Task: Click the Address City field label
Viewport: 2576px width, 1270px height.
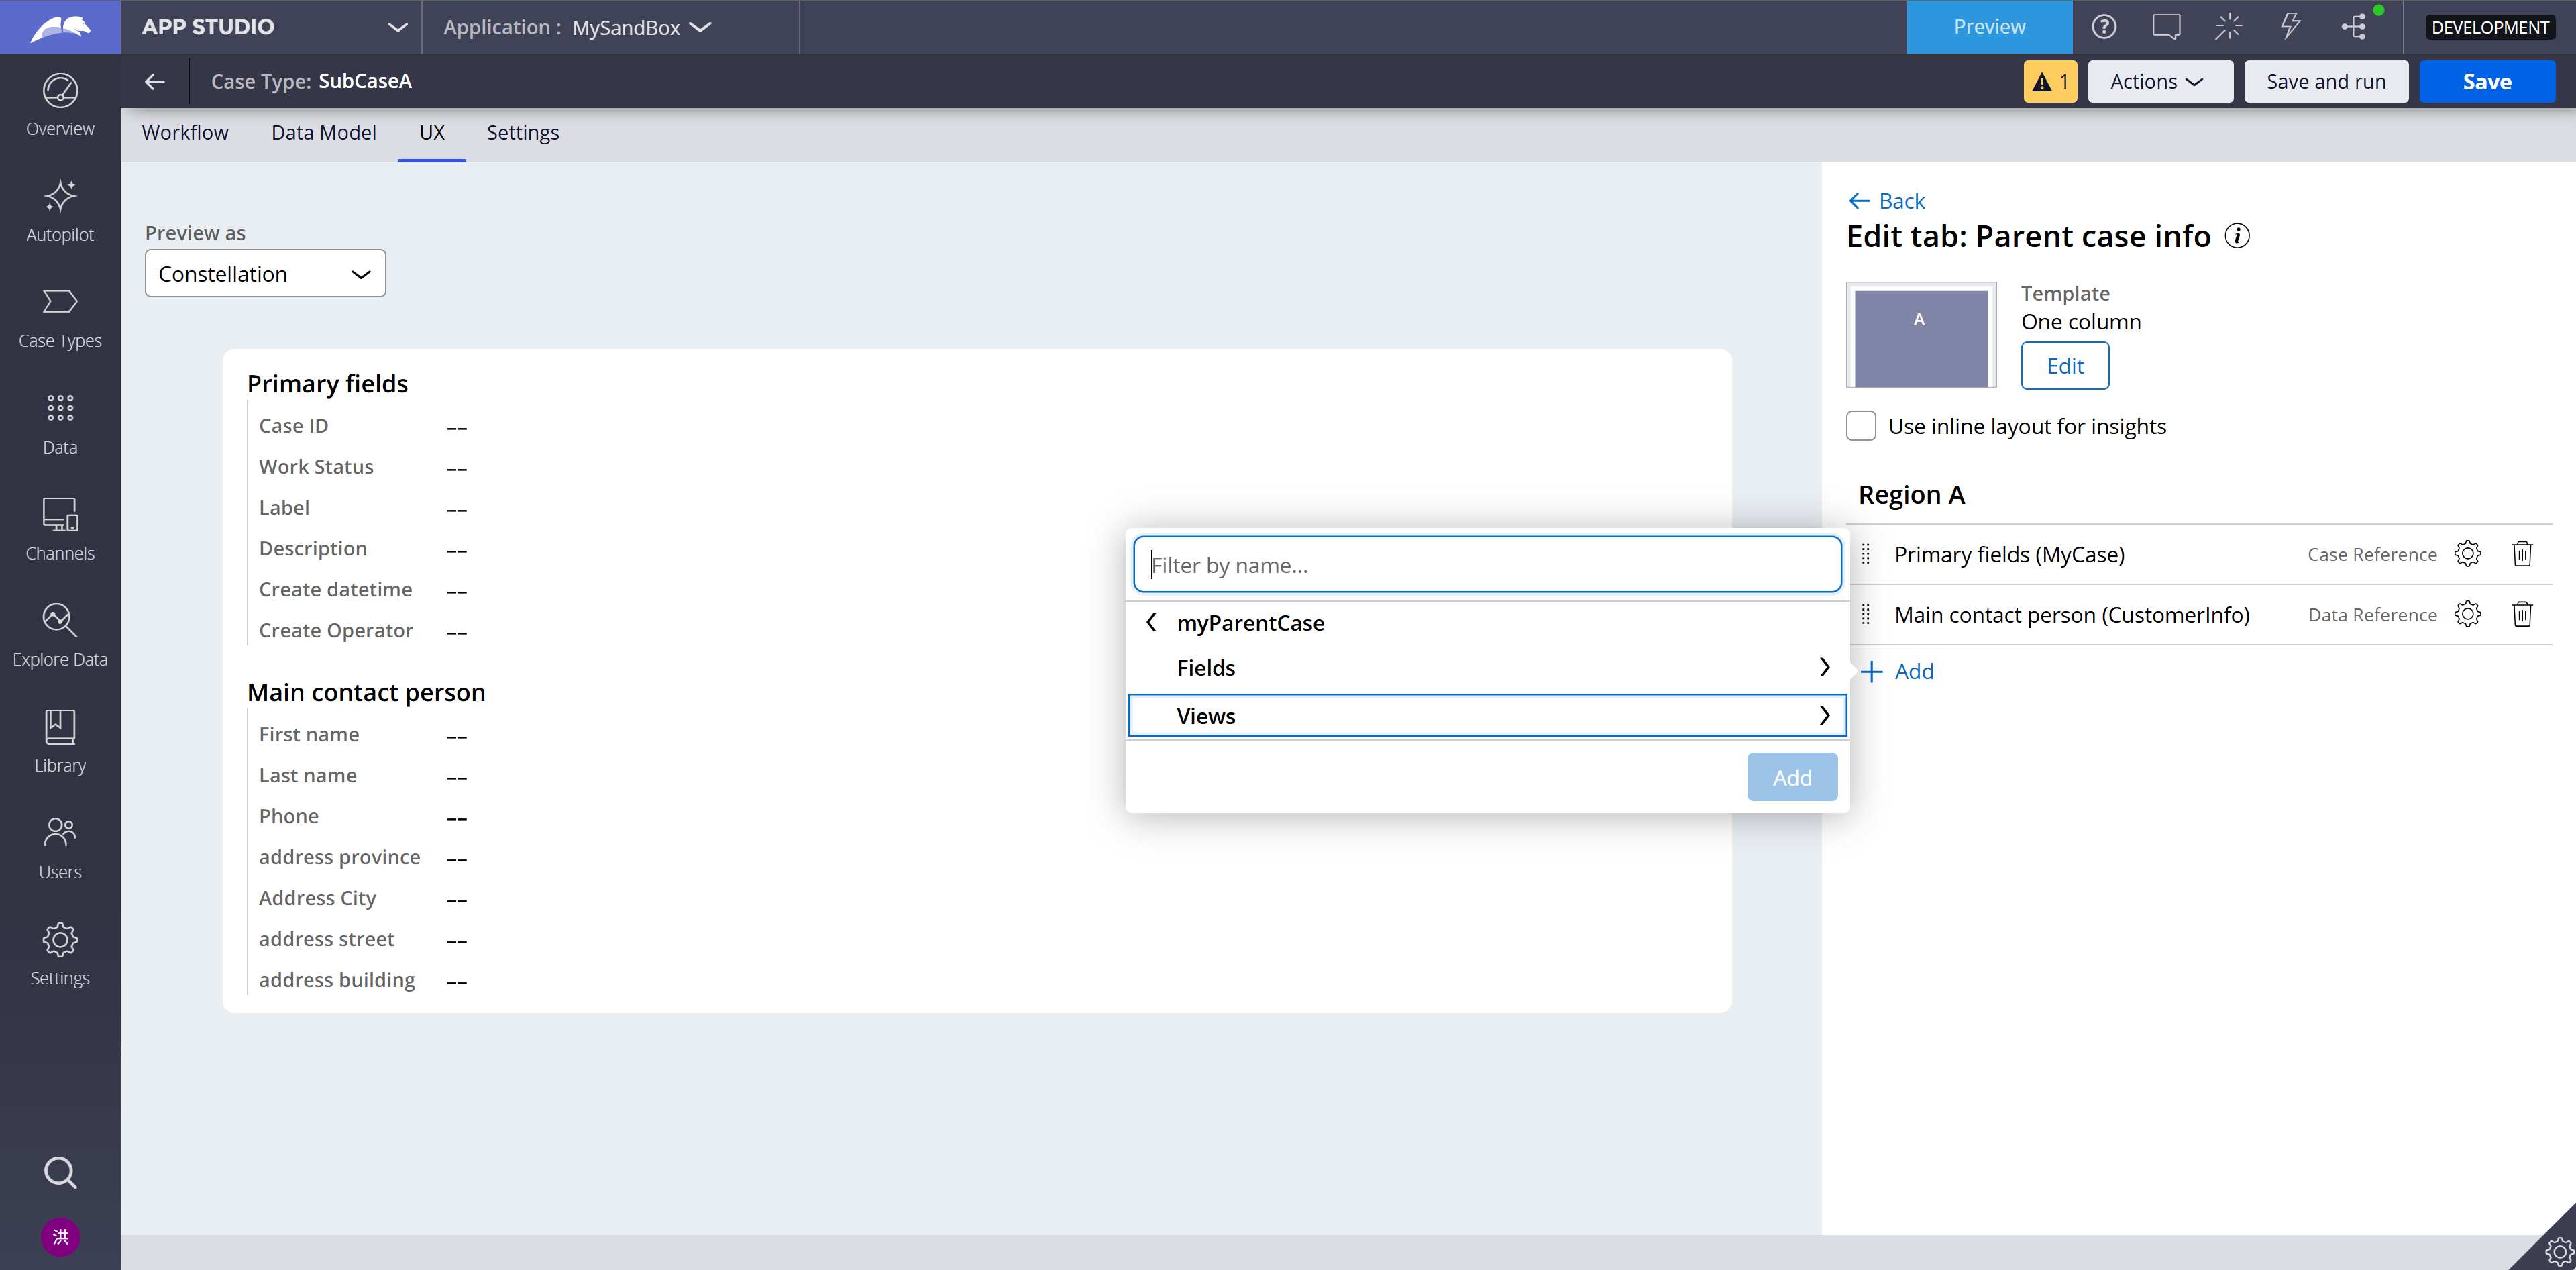Action: tap(317, 898)
